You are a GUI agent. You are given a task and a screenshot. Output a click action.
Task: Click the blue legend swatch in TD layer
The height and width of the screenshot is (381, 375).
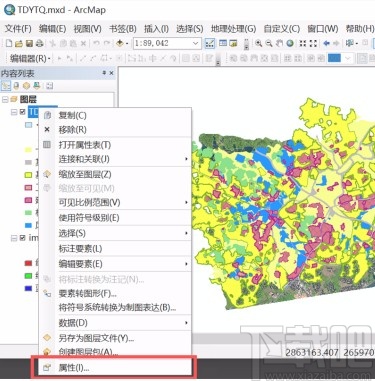coord(29,225)
